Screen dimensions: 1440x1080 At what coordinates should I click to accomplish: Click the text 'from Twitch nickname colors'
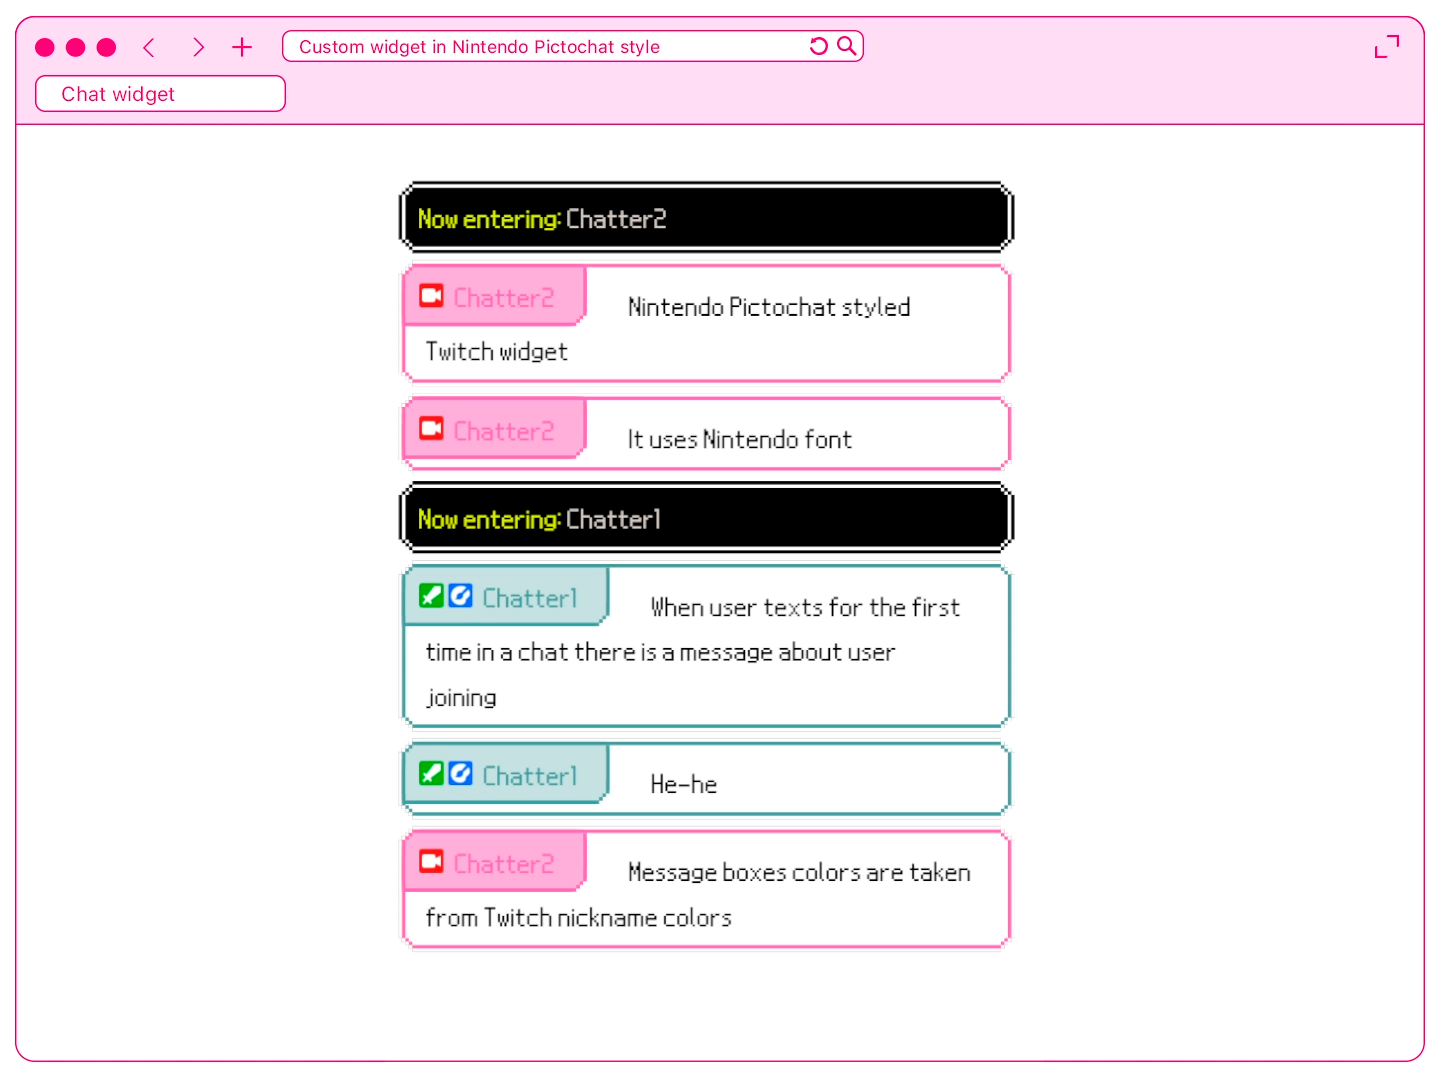tap(578, 918)
